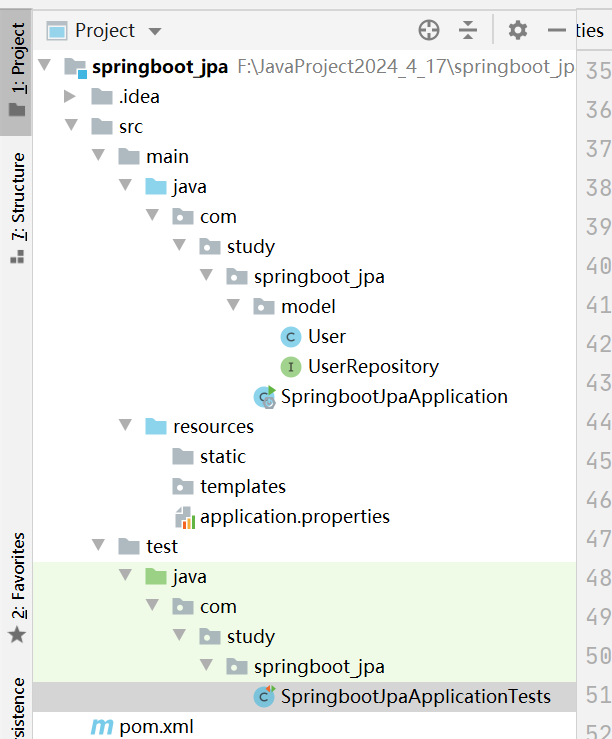Screen dimensions: 612x739
Task: Collapse the test java folder arrow
Action: (x=125, y=575)
